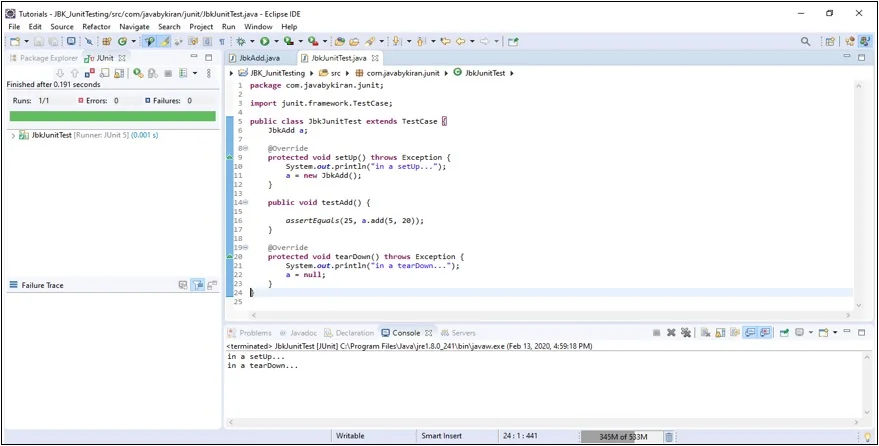
Task: Toggle Word Wrap in Console toolbar
Action: [x=735, y=333]
